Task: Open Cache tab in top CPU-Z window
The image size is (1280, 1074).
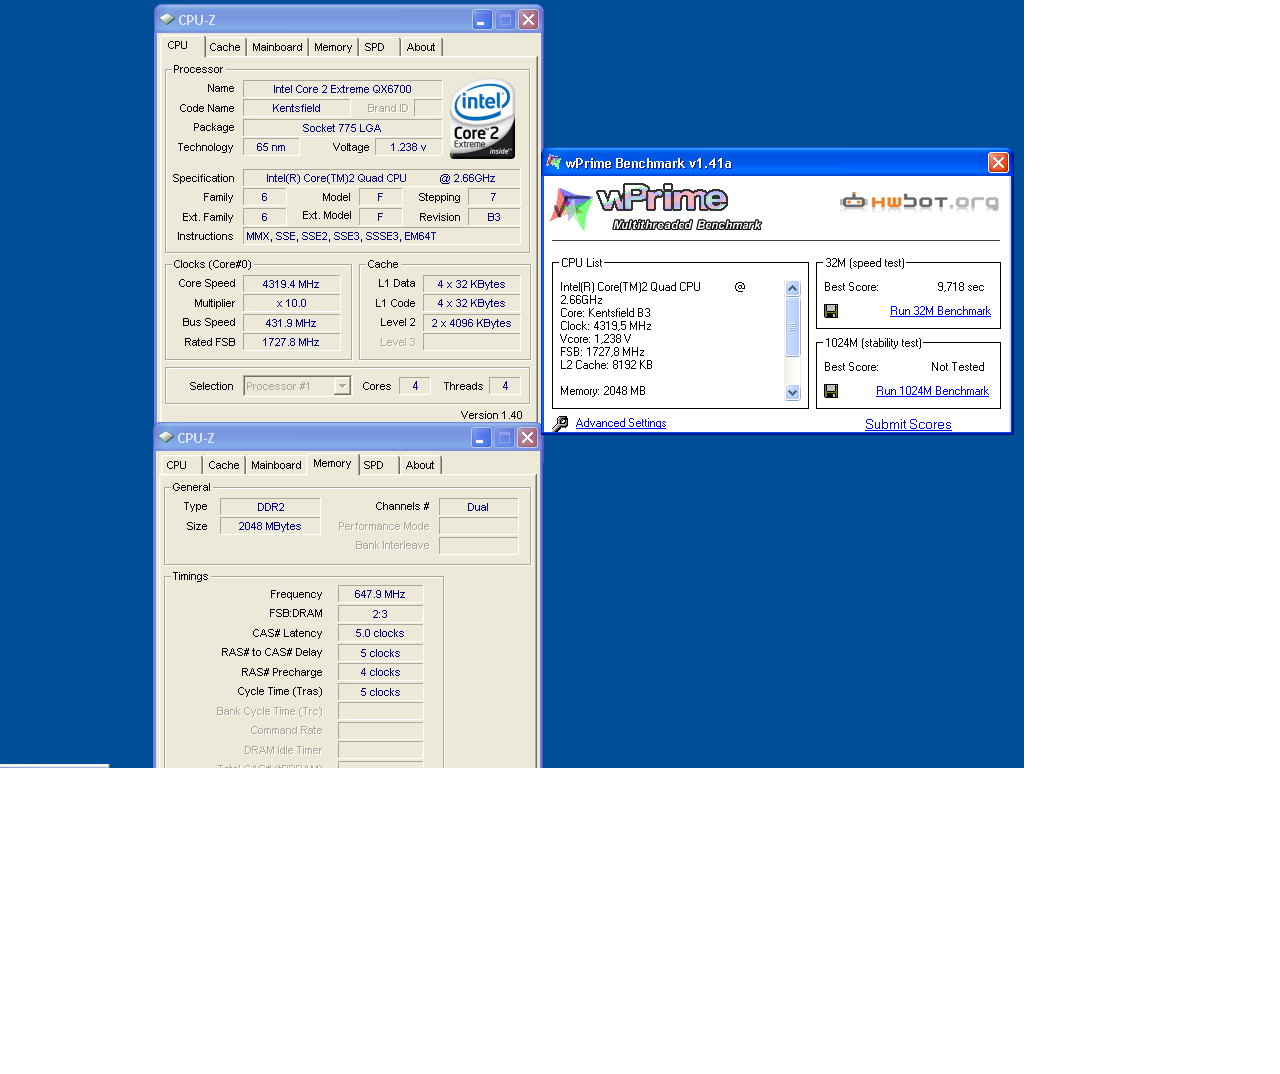Action: [x=225, y=47]
